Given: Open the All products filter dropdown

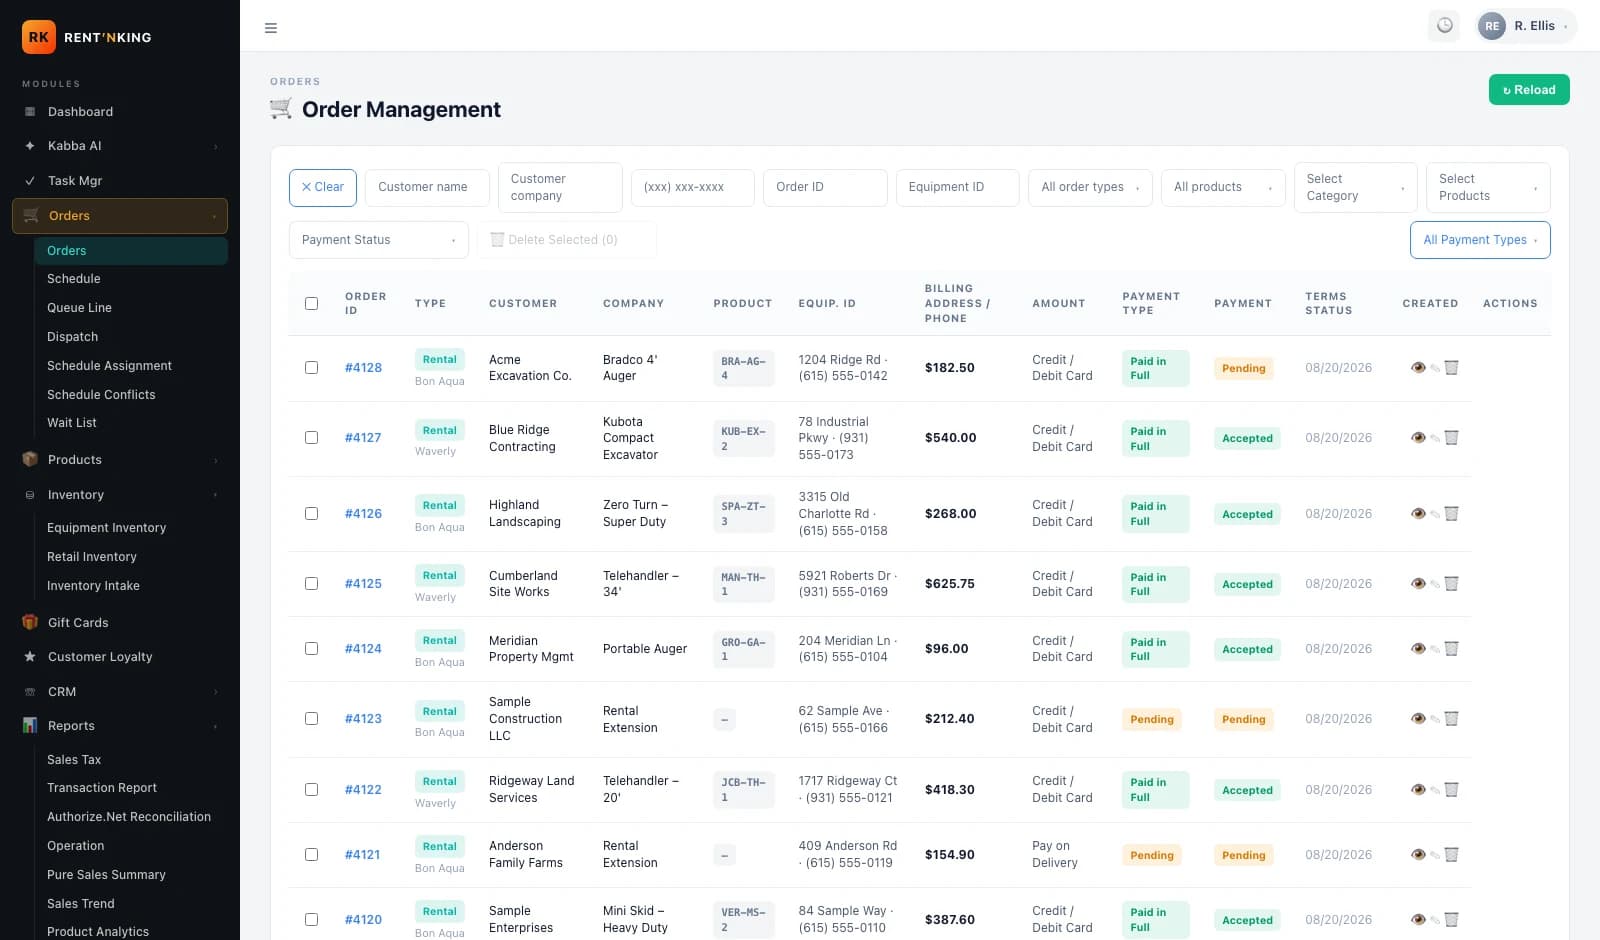Looking at the screenshot, I should [x=1223, y=187].
